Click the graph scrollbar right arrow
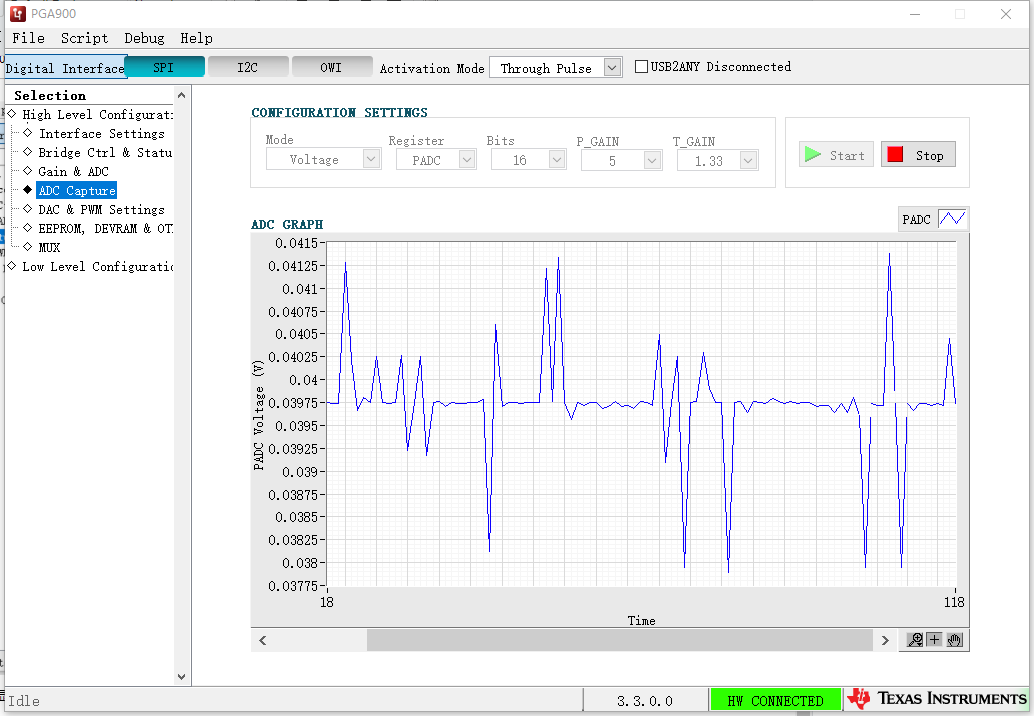The image size is (1034, 716). (x=885, y=640)
